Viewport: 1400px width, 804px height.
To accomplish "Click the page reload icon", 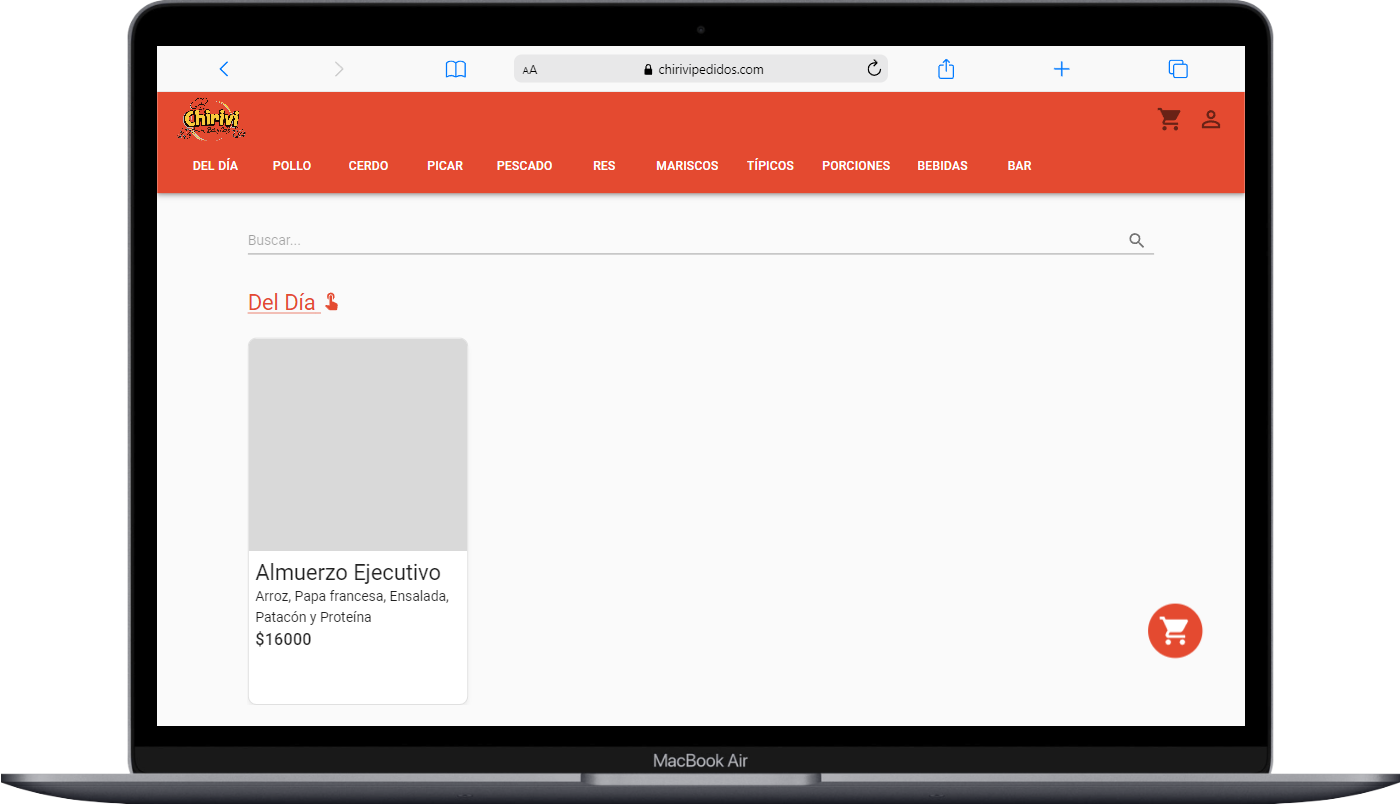I will tap(873, 69).
